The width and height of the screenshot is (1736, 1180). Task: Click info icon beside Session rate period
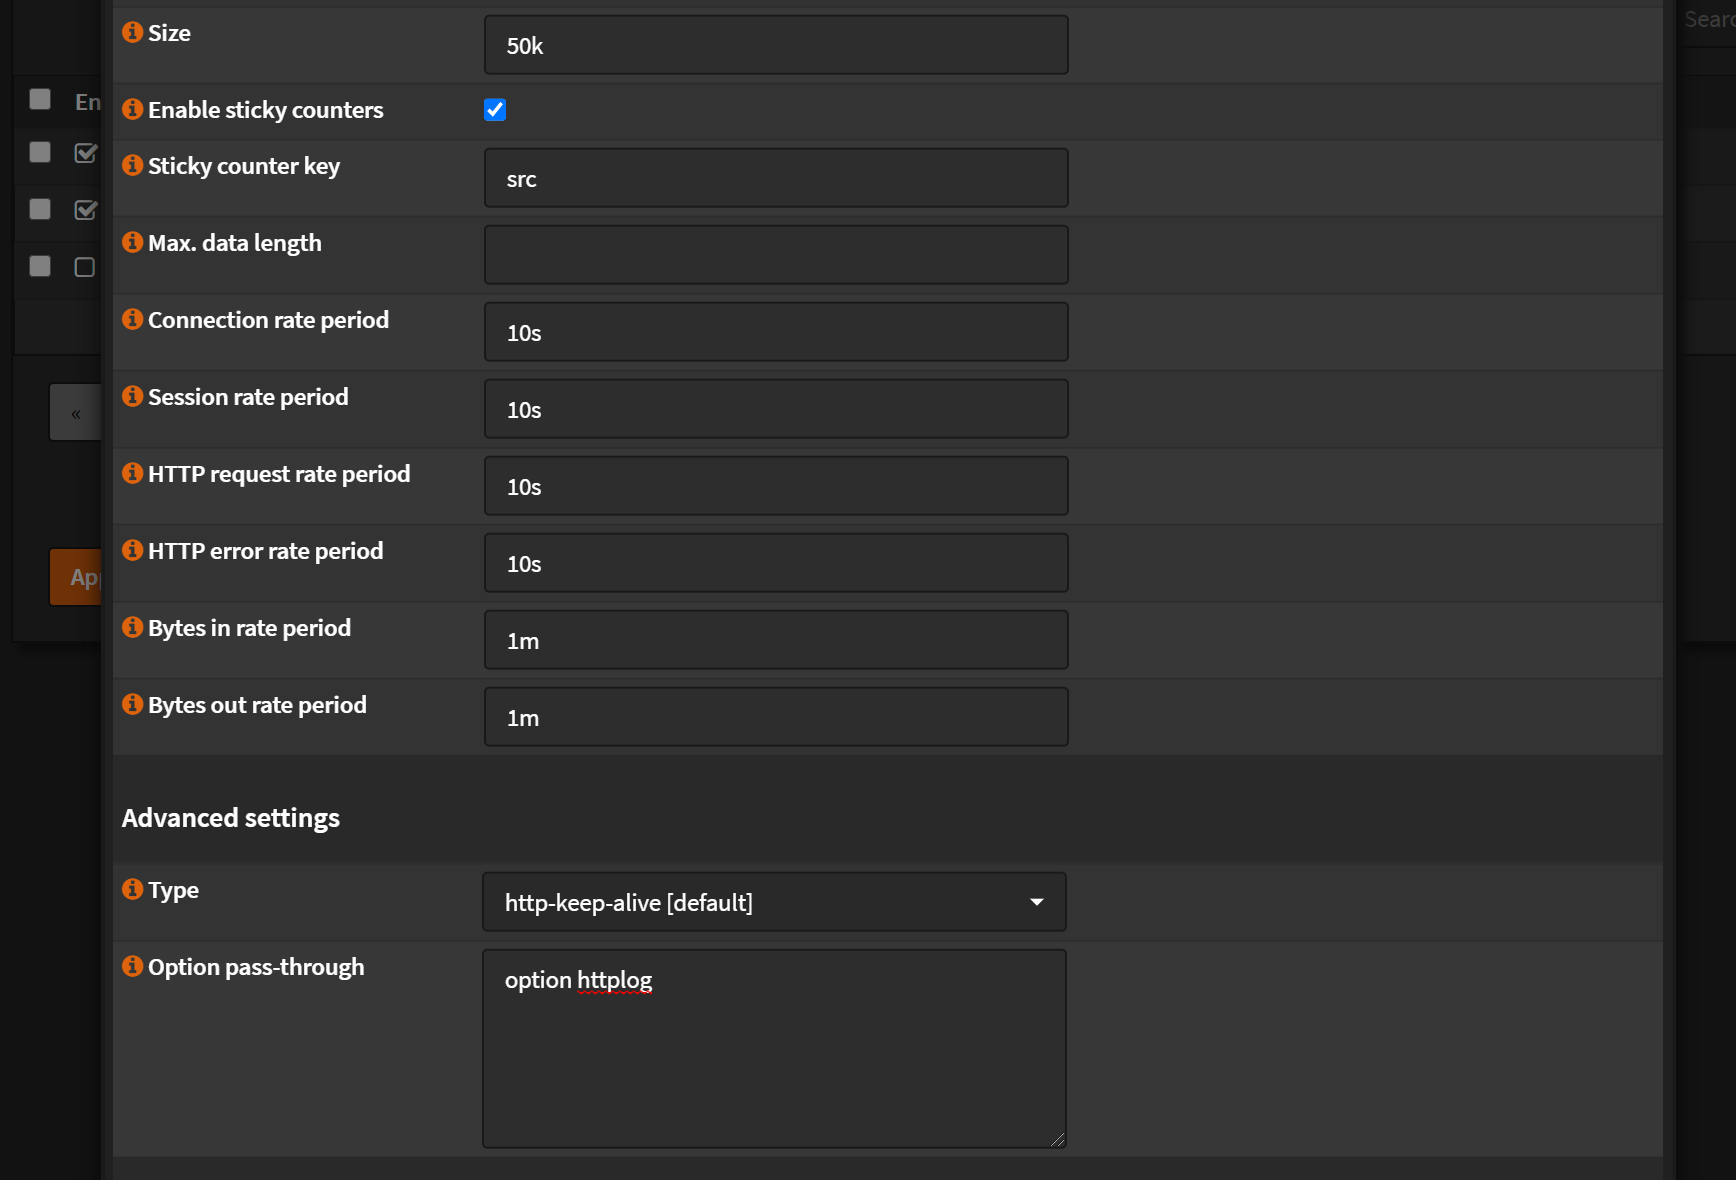click(132, 396)
